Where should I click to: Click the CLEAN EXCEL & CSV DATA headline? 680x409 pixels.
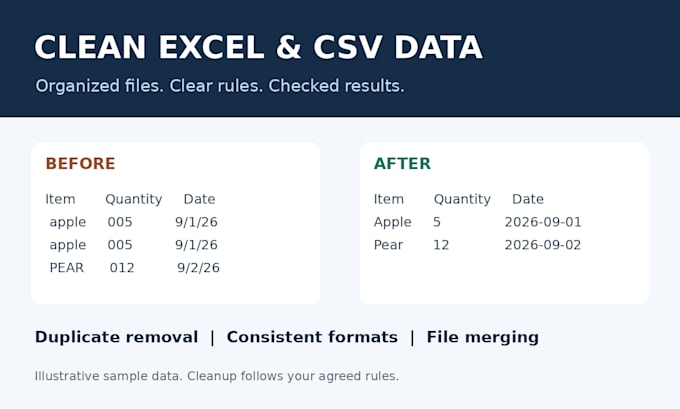tap(258, 47)
